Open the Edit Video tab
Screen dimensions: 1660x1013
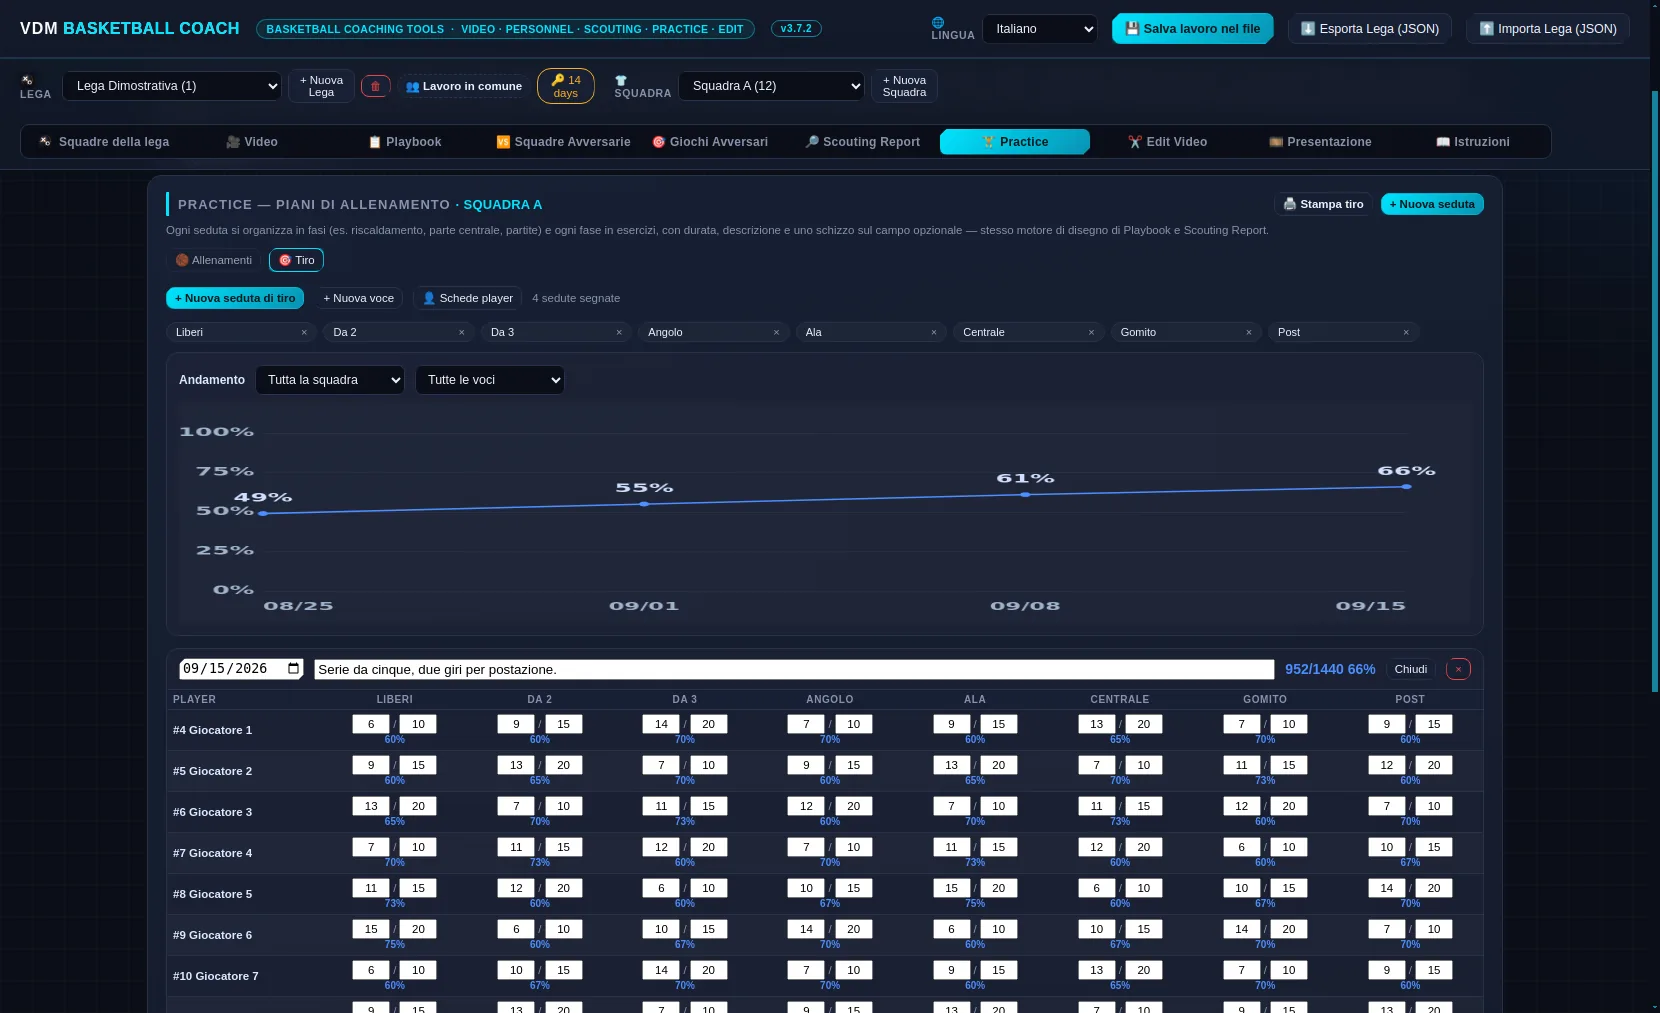tap(1167, 142)
